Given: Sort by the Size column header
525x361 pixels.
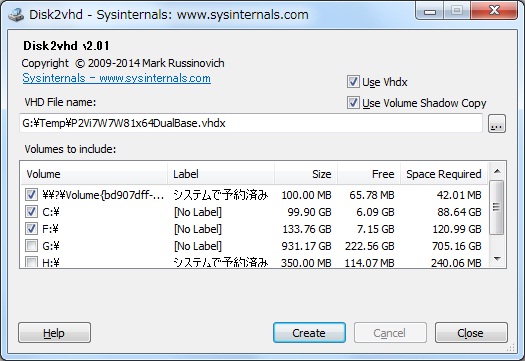Looking at the screenshot, I should [306, 174].
